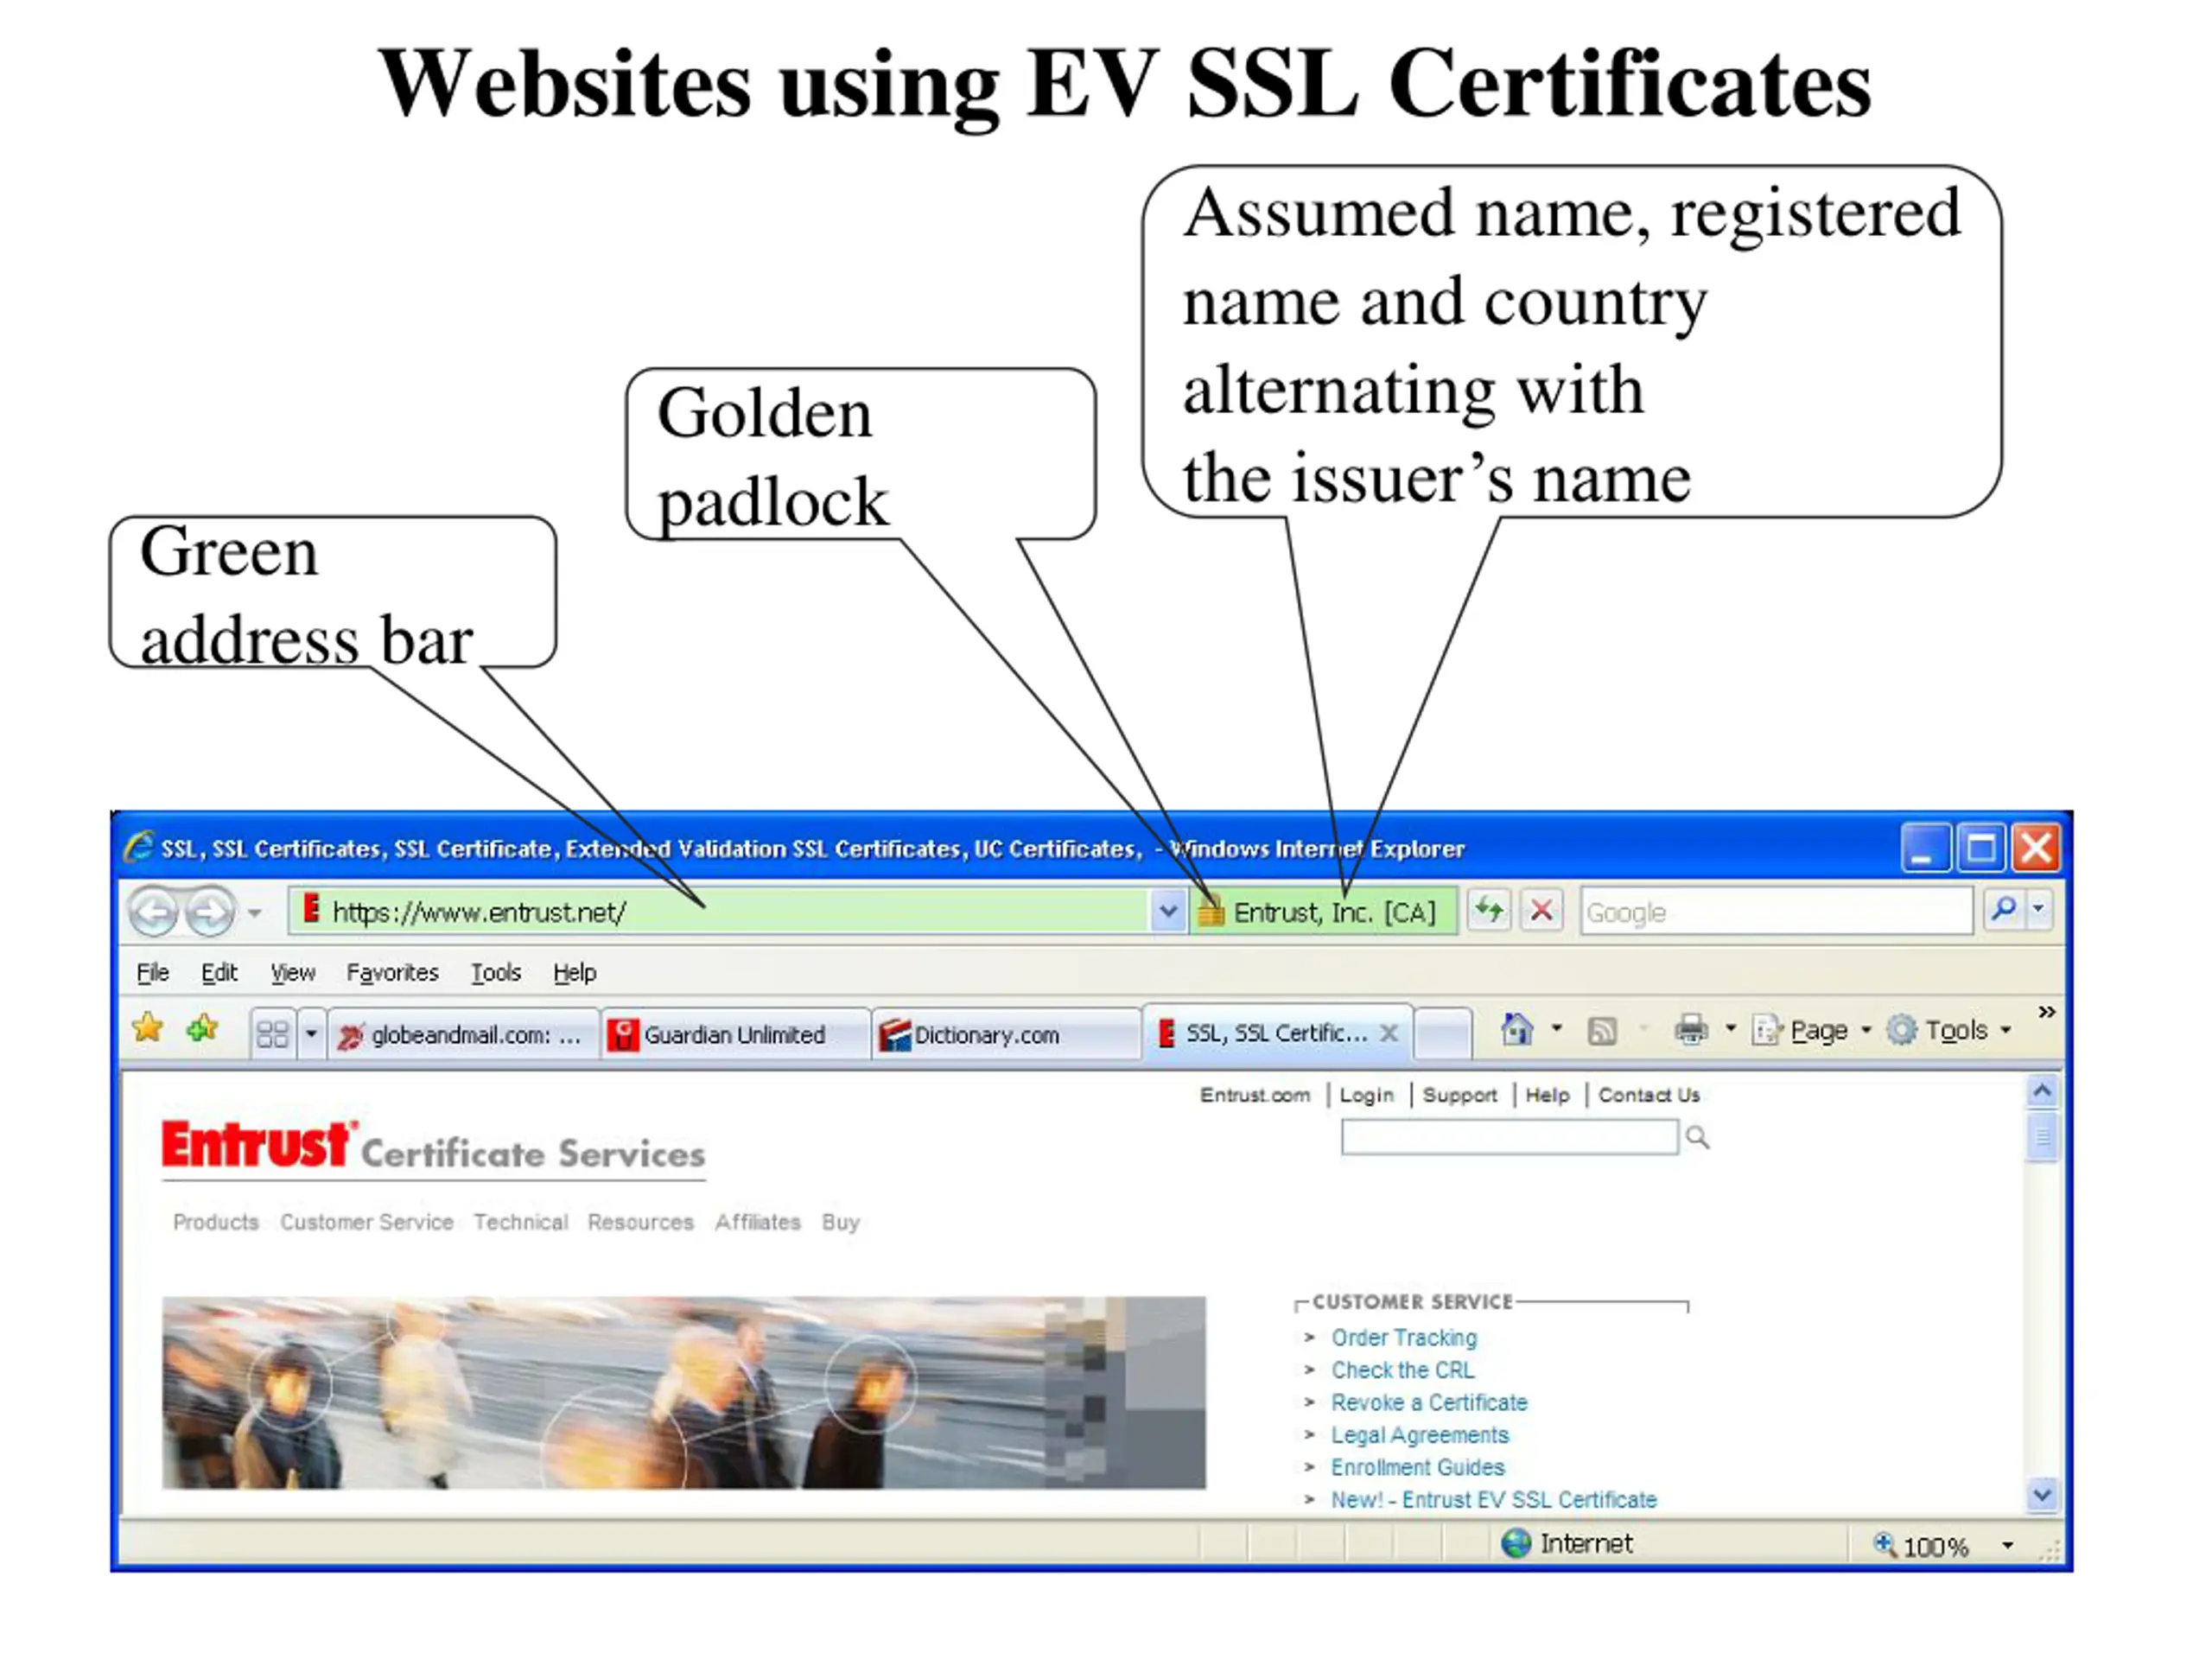Screen dimensions: 2212x1659
Task: Open the Edit menu
Action: 219,972
